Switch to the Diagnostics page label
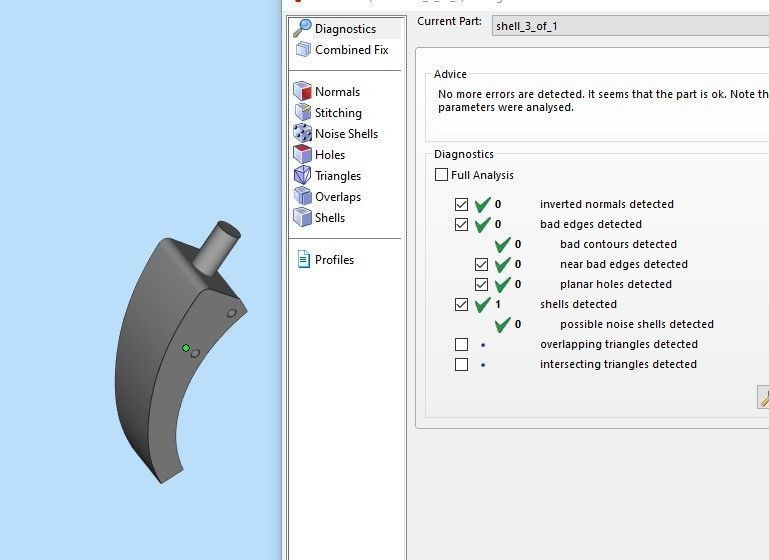The image size is (769, 560). 345,29
